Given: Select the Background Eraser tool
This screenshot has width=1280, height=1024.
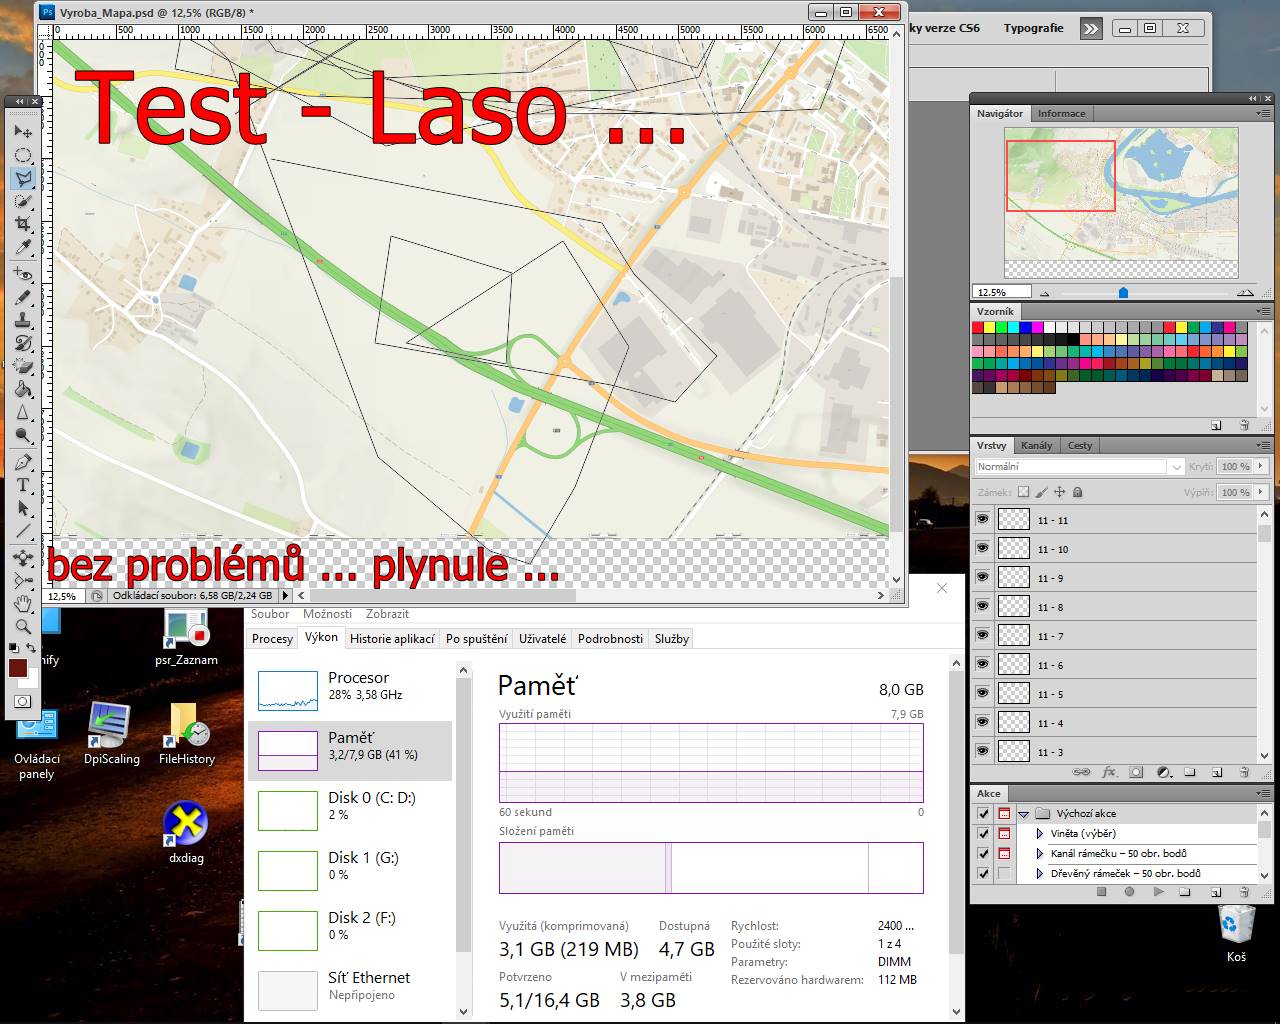Looking at the screenshot, I should tap(22, 366).
